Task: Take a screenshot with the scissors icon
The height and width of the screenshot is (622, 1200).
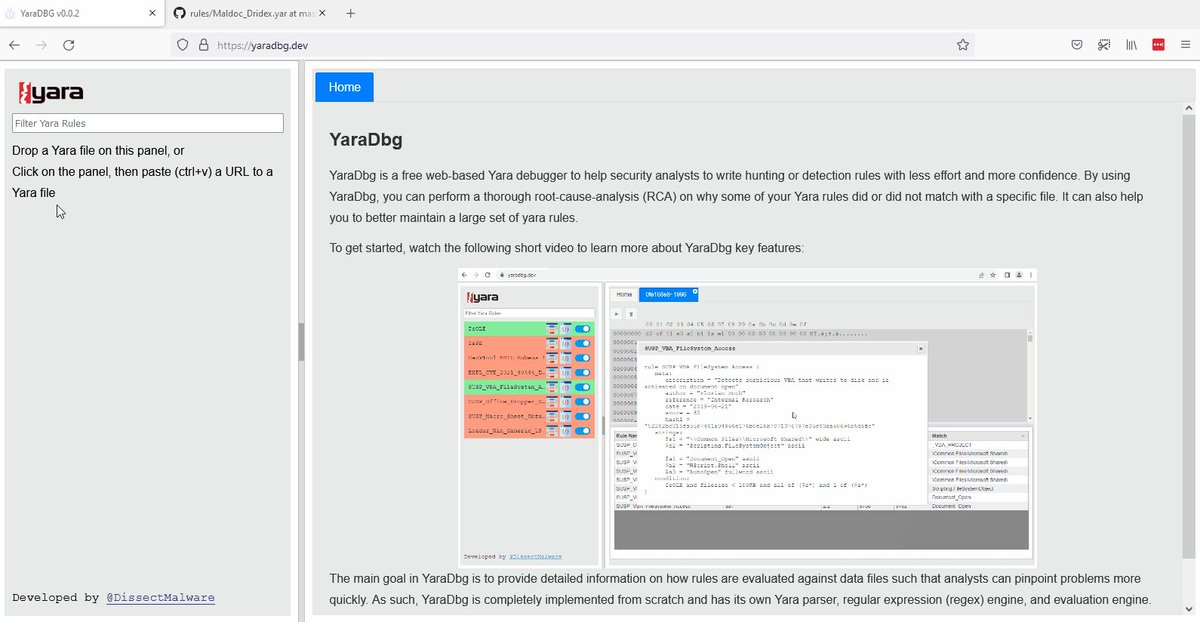Action: pos(1104,45)
